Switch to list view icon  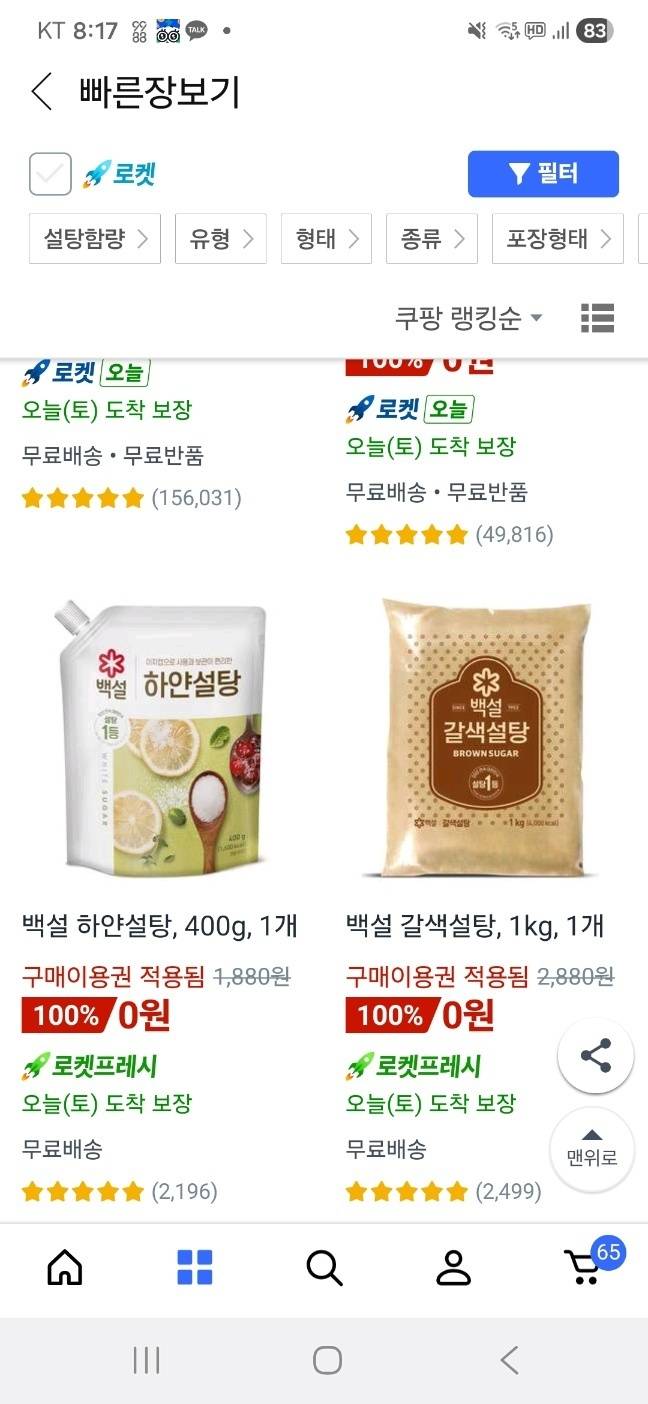(597, 318)
